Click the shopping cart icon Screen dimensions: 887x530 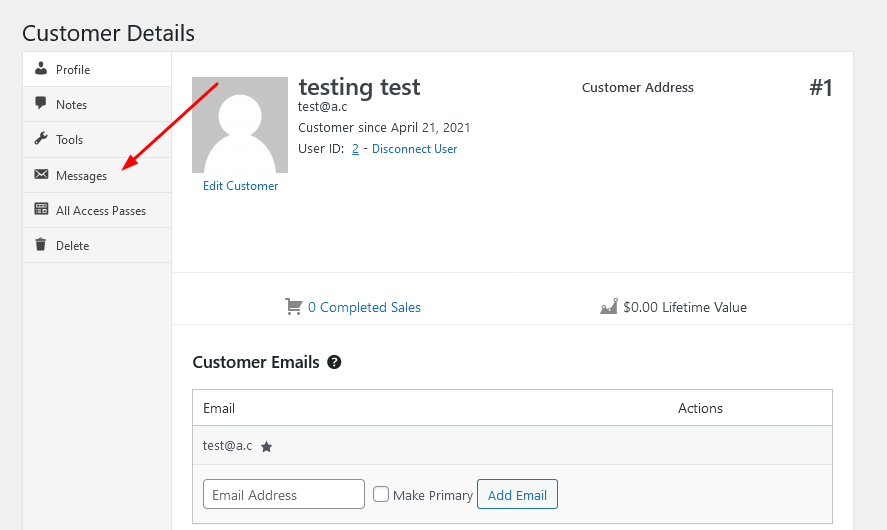click(294, 307)
